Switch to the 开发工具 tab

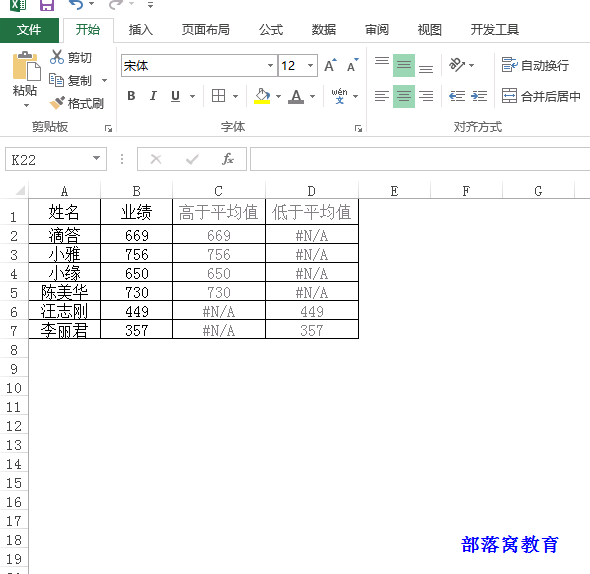click(494, 30)
